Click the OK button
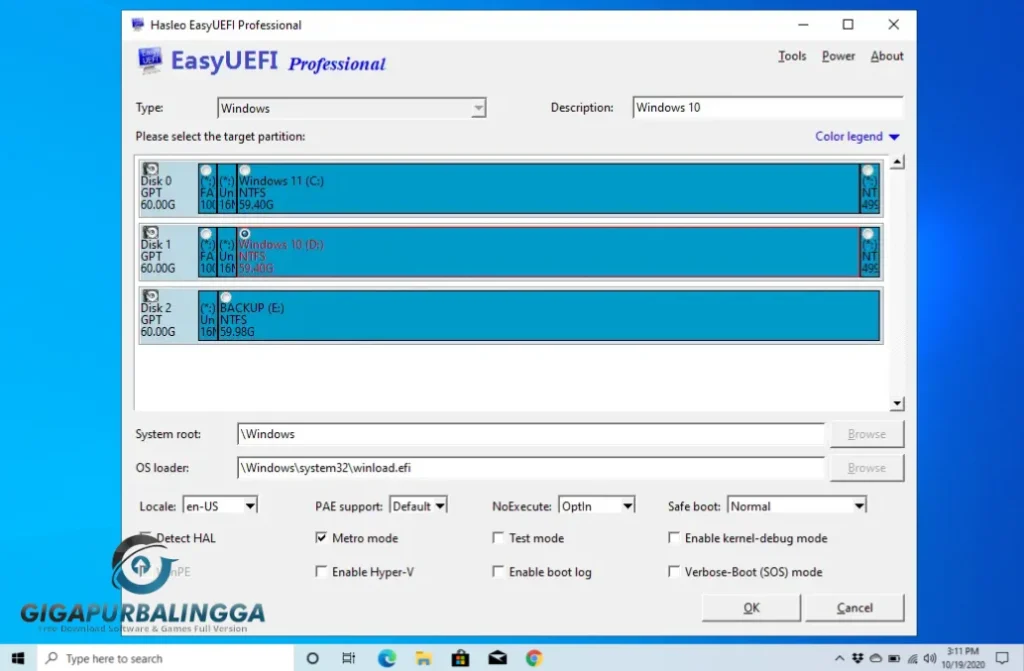1024x671 pixels. point(750,607)
